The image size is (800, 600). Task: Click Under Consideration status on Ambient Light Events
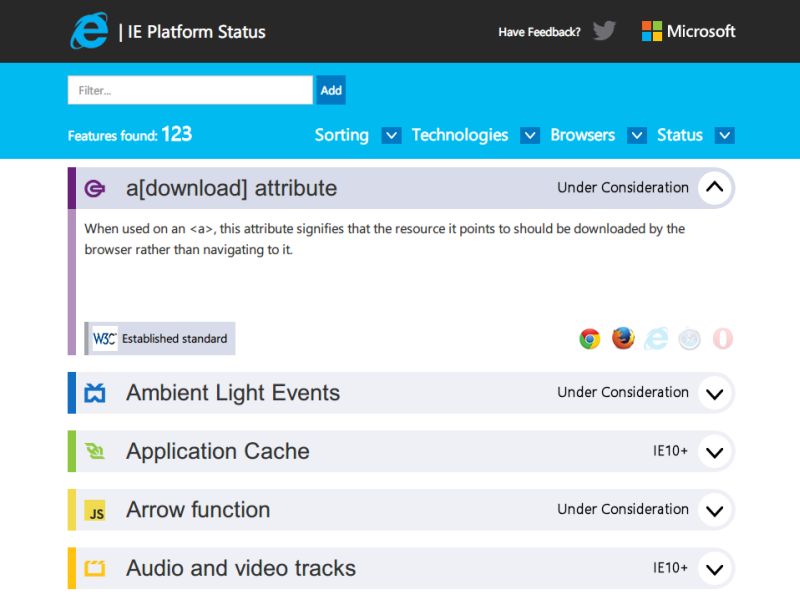[623, 392]
